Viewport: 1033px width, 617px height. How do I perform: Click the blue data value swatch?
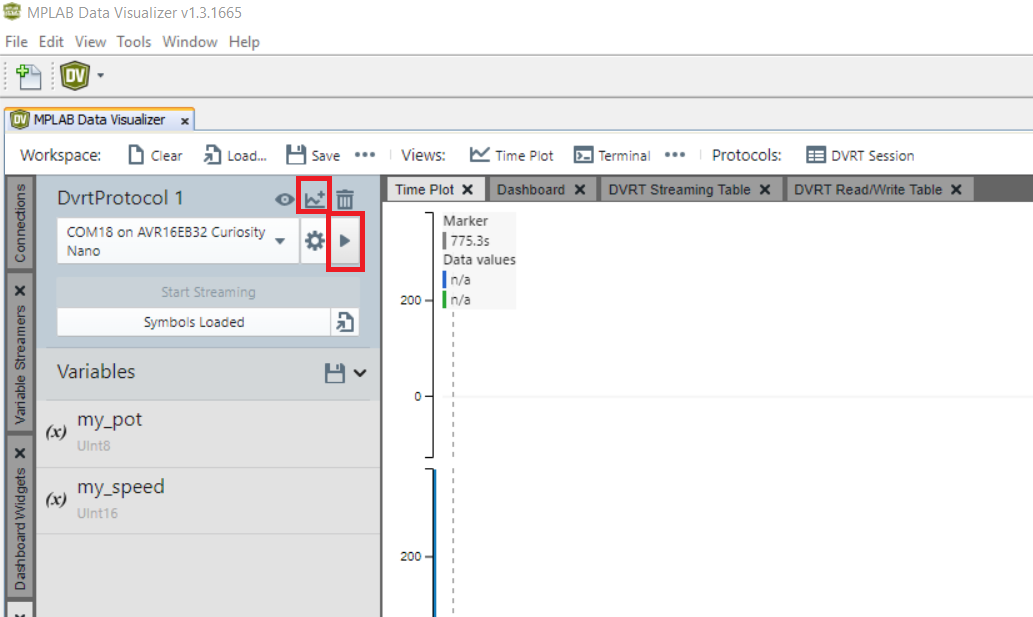pos(445,279)
